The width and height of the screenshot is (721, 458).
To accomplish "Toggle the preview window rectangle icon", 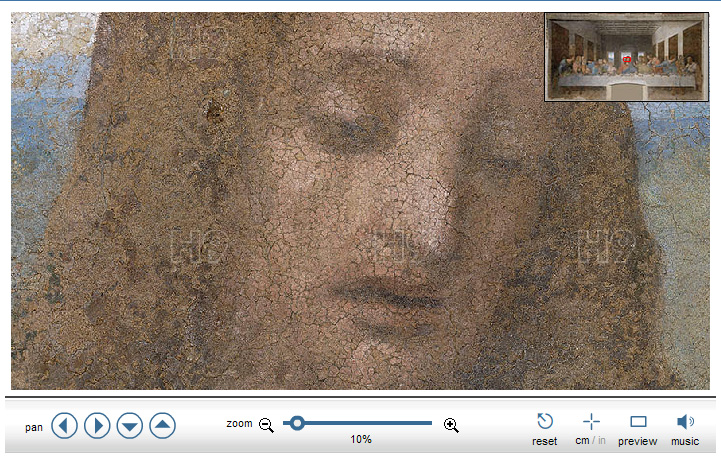I will click(638, 422).
